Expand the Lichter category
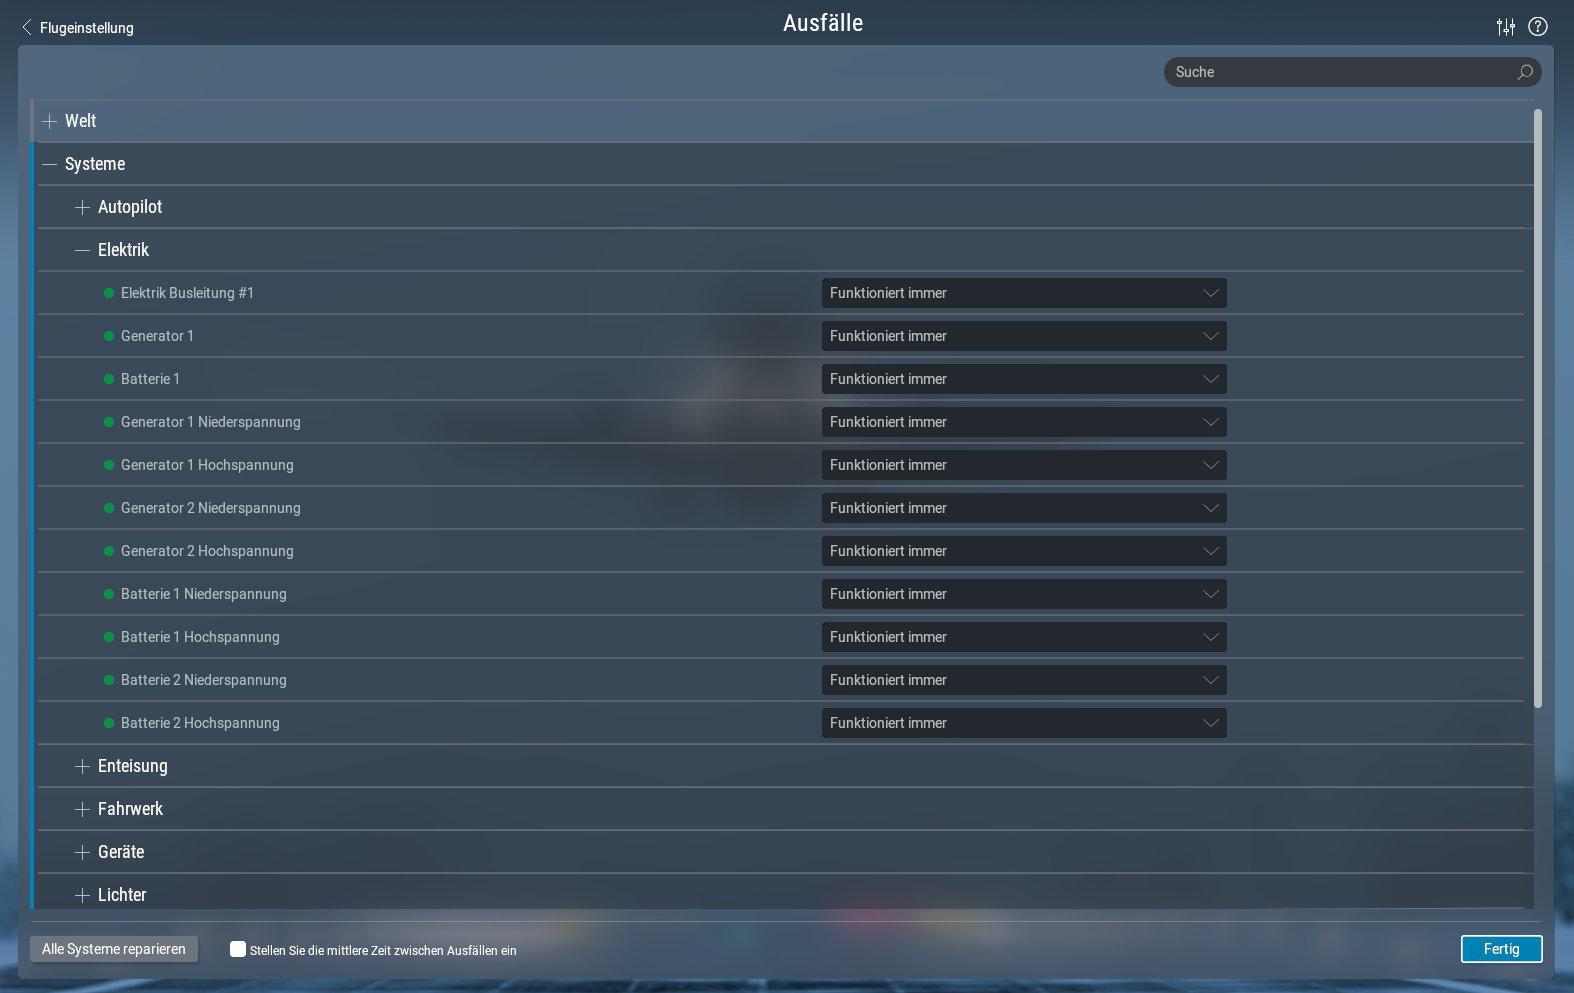 [82, 895]
